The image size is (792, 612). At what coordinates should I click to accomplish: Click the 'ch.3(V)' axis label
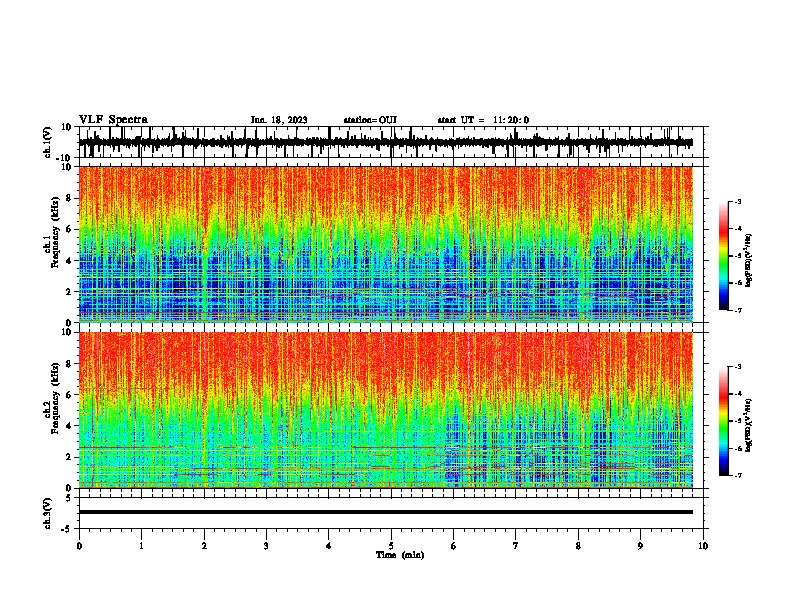48,513
